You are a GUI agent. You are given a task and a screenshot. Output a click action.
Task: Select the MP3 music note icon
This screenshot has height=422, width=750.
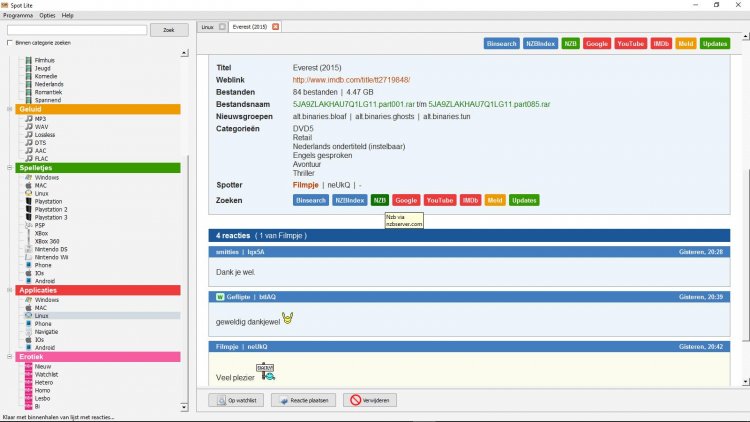[29, 119]
